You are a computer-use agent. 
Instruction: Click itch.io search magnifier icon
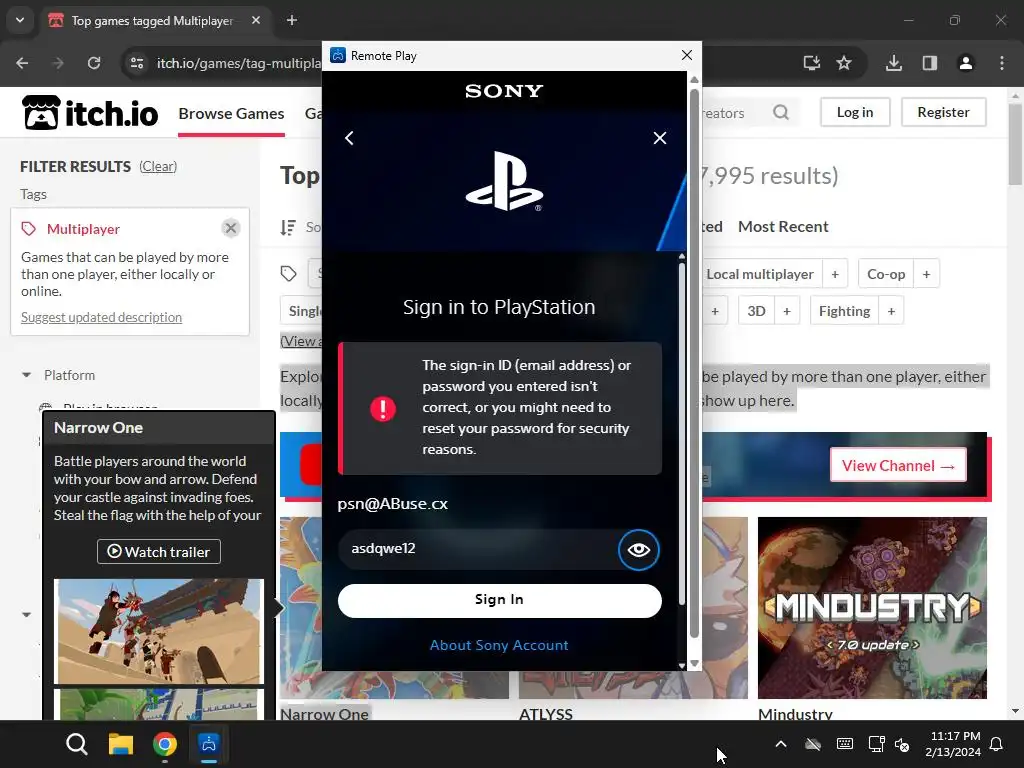pyautogui.click(x=781, y=112)
